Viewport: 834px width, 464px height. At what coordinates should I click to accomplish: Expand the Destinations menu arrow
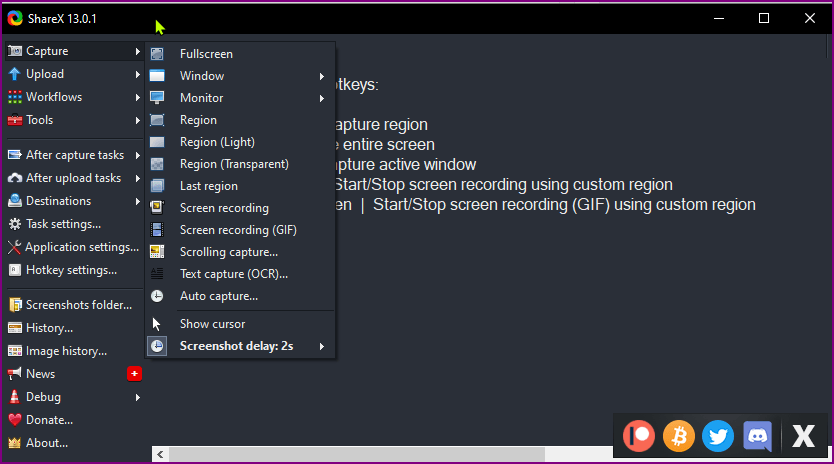(x=137, y=201)
